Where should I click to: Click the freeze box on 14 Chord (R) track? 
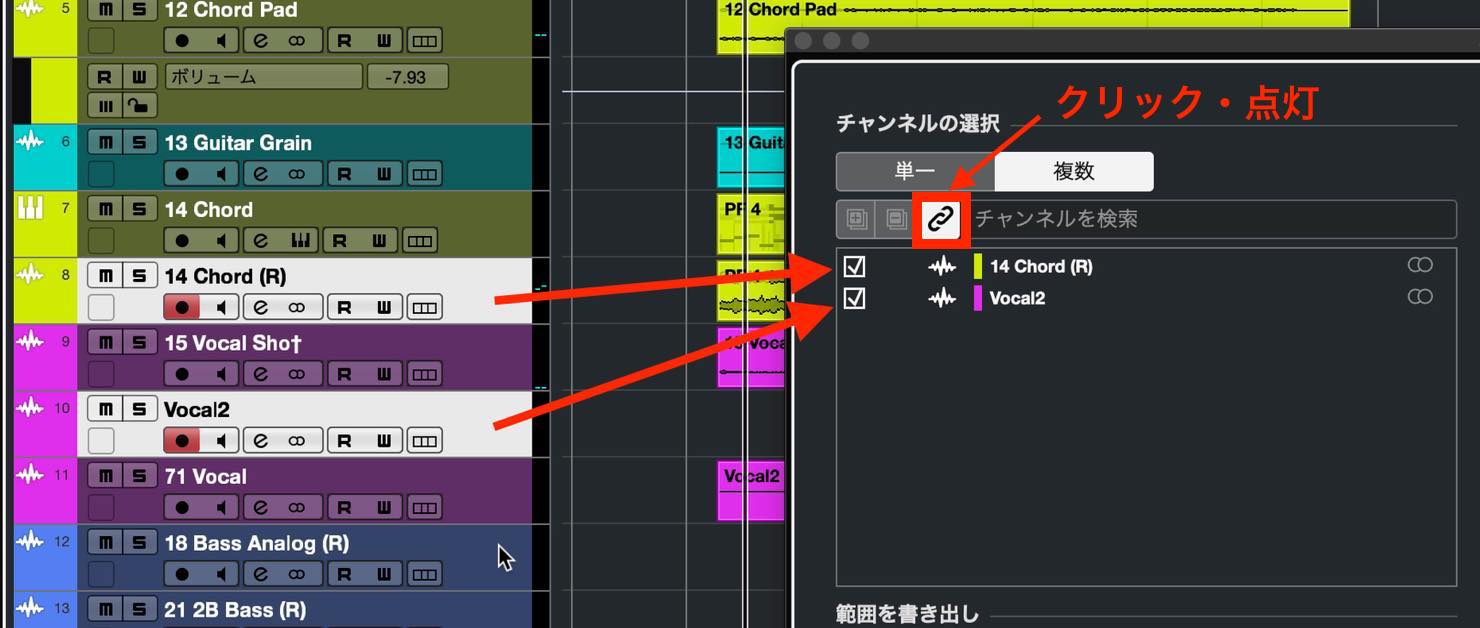[x=101, y=307]
